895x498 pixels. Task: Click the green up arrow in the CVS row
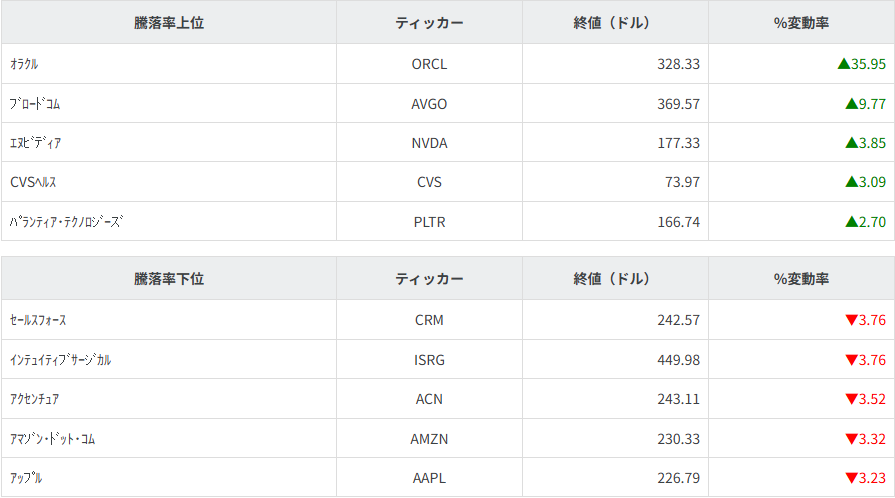point(852,182)
